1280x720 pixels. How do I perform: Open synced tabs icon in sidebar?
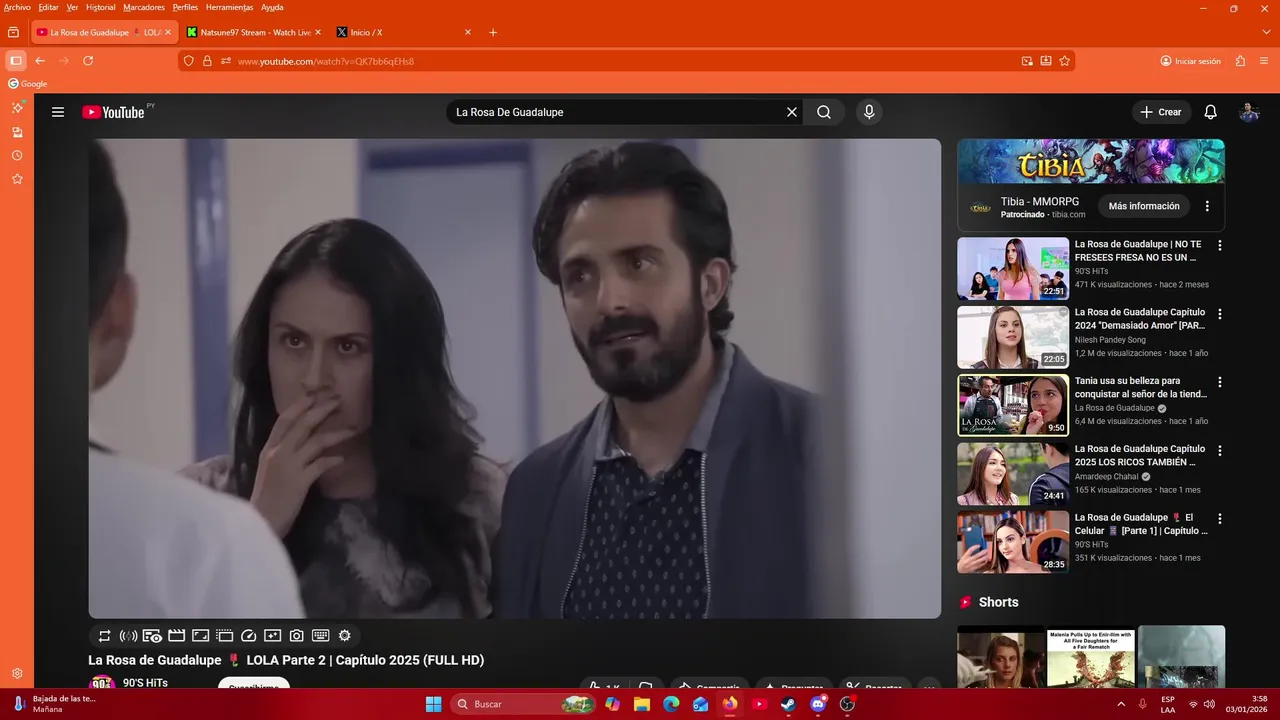17,132
